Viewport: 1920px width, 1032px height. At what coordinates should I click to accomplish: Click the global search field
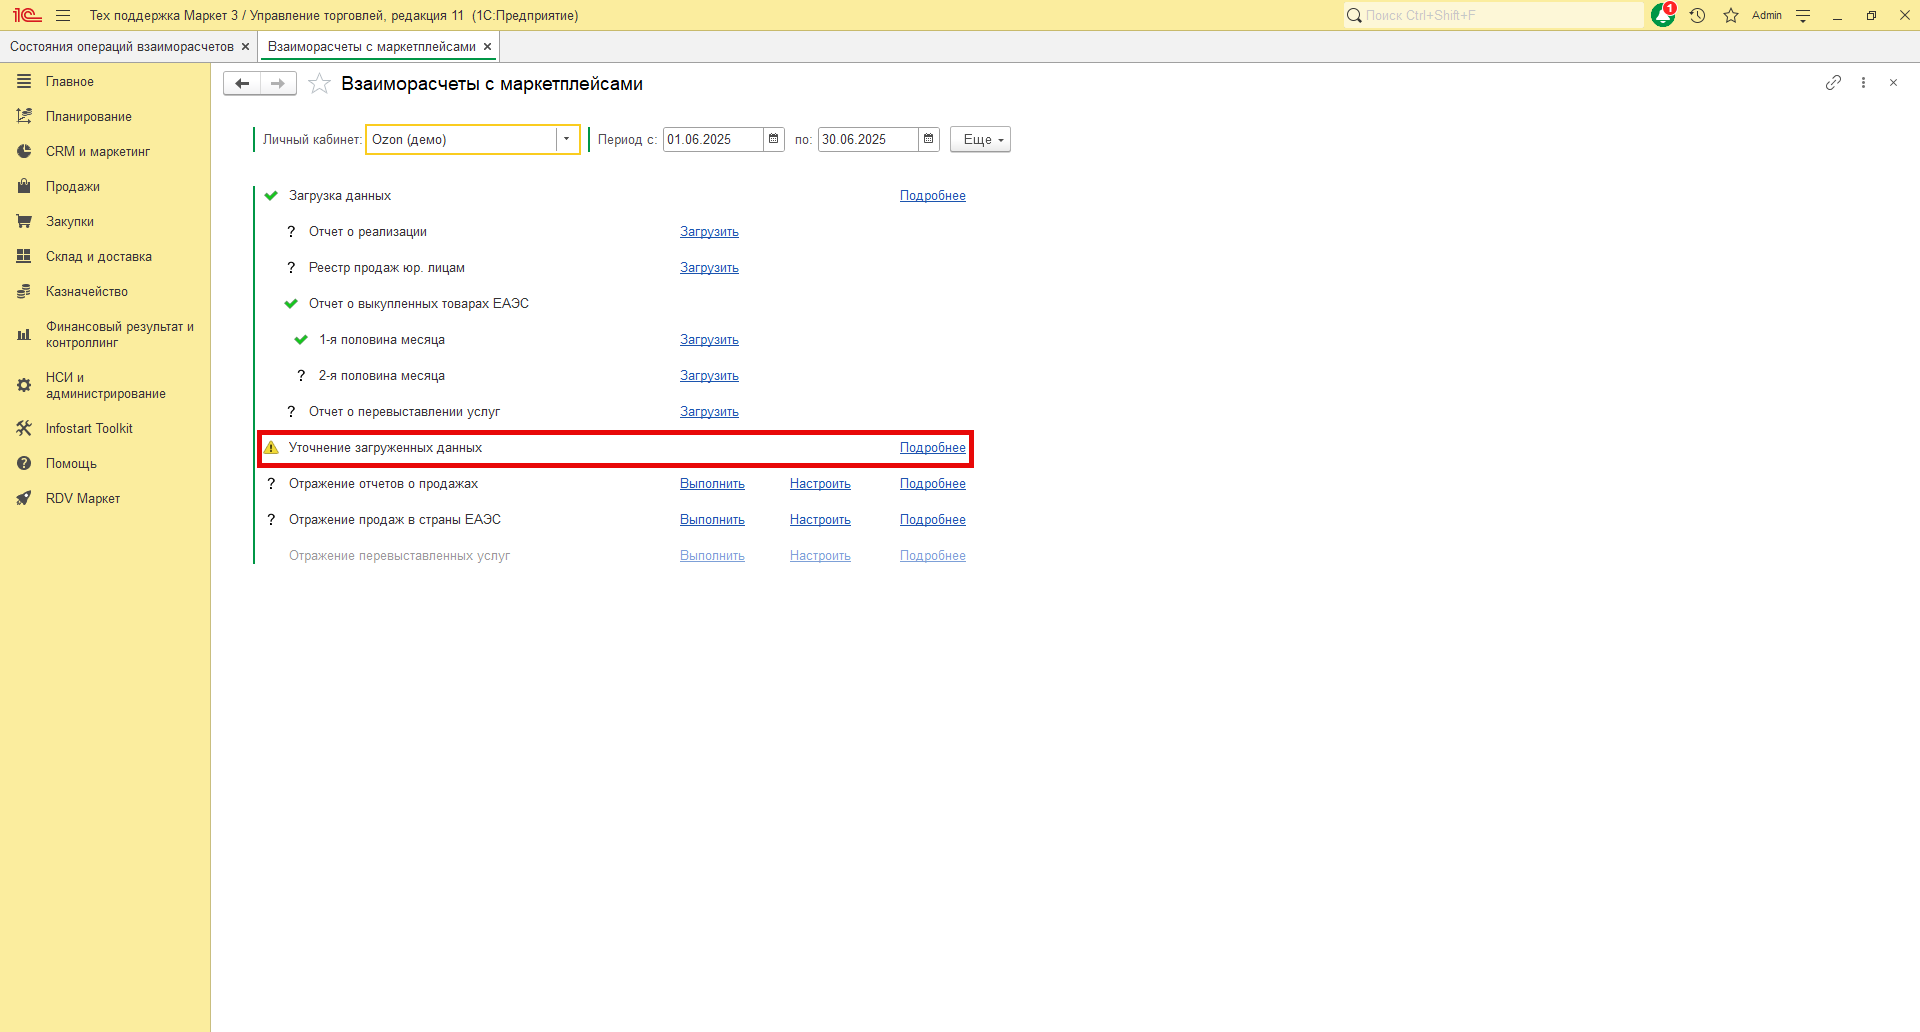[1495, 15]
